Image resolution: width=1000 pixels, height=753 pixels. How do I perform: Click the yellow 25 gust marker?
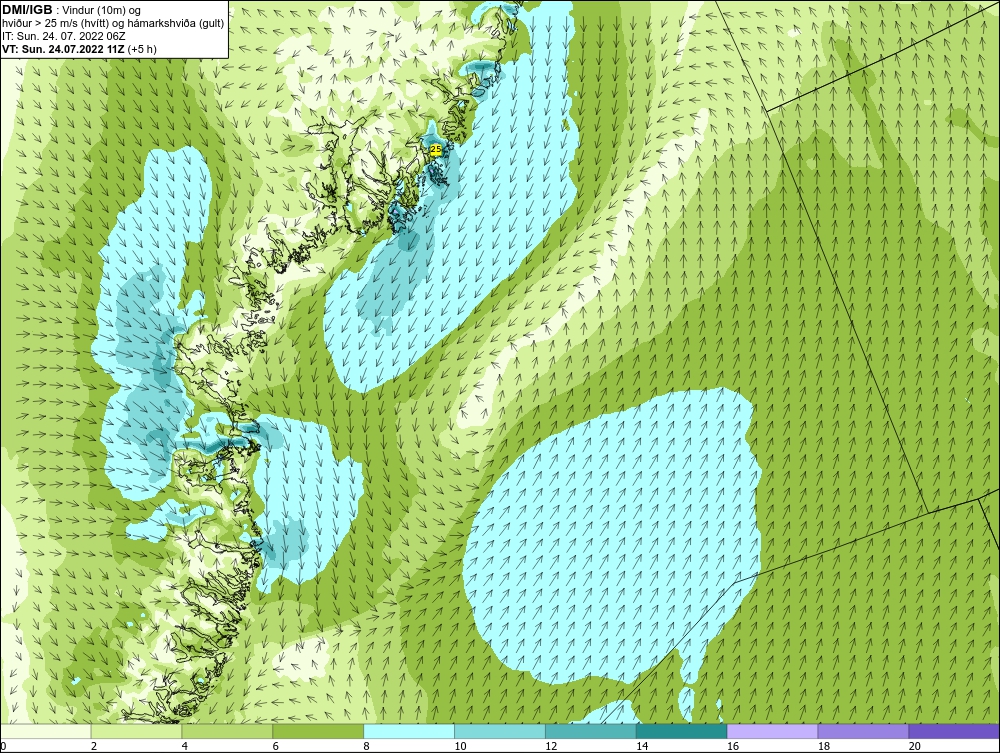pyautogui.click(x=436, y=149)
